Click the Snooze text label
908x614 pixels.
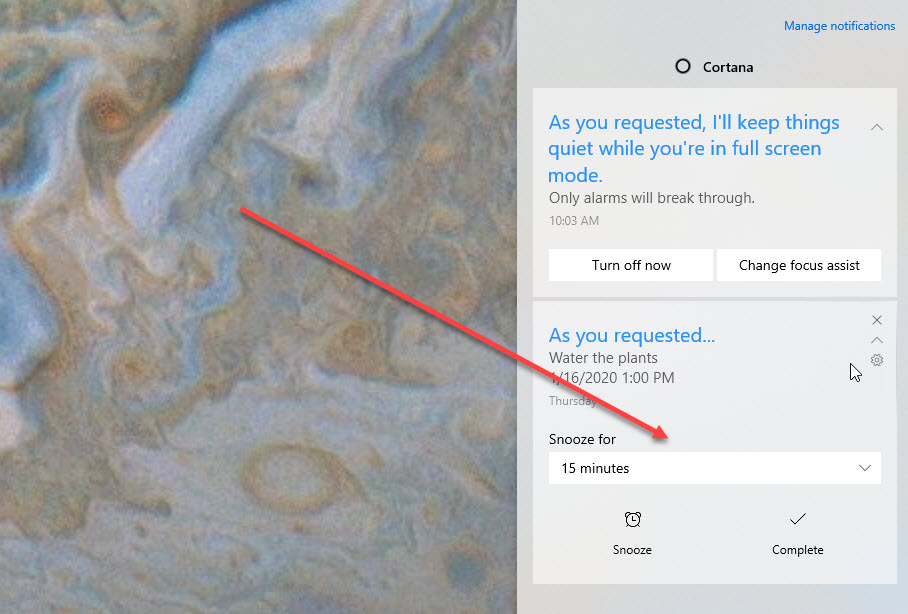(x=632, y=550)
